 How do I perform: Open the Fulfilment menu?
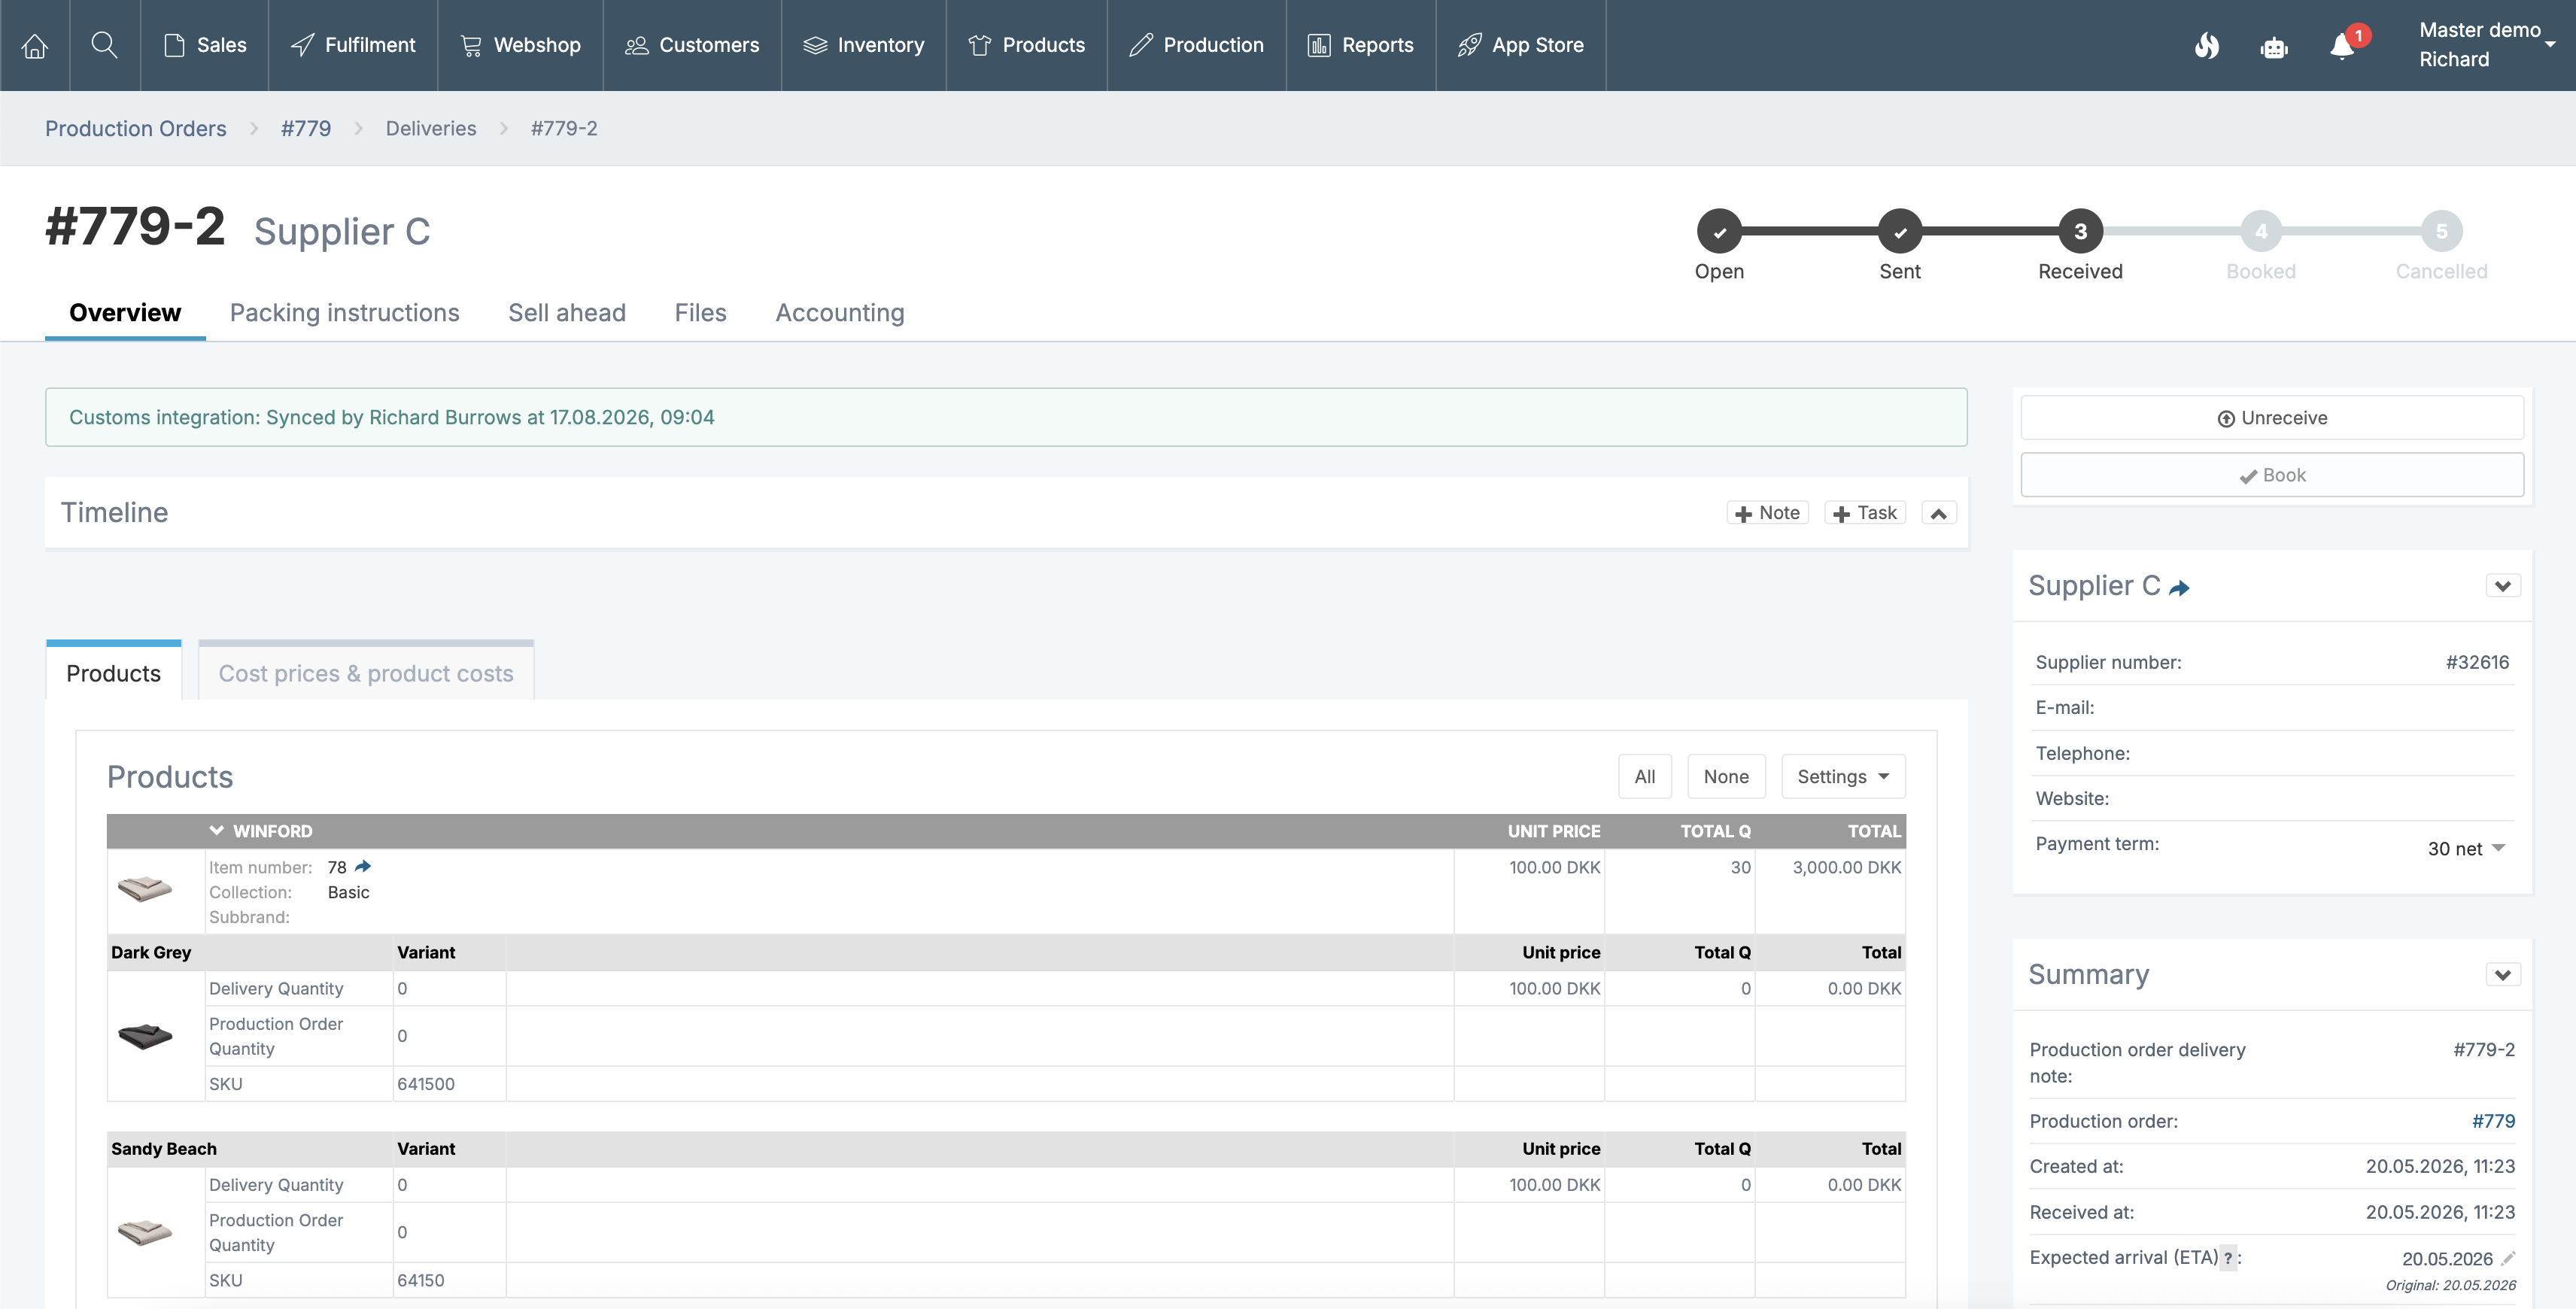point(353,45)
